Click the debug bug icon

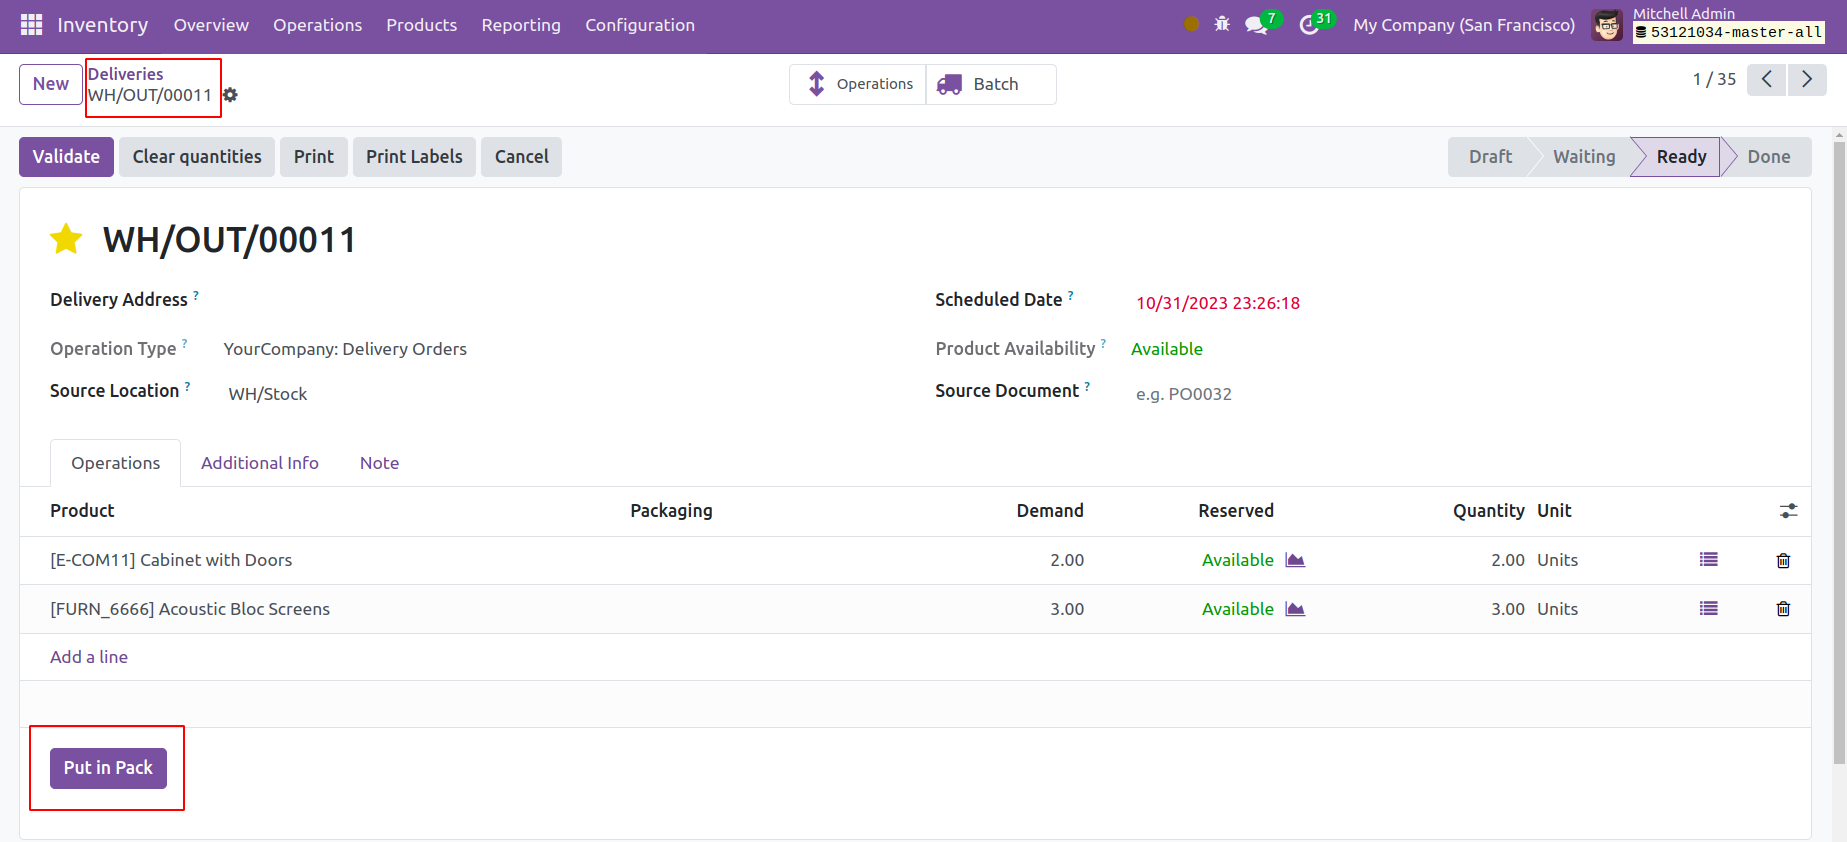click(x=1221, y=24)
